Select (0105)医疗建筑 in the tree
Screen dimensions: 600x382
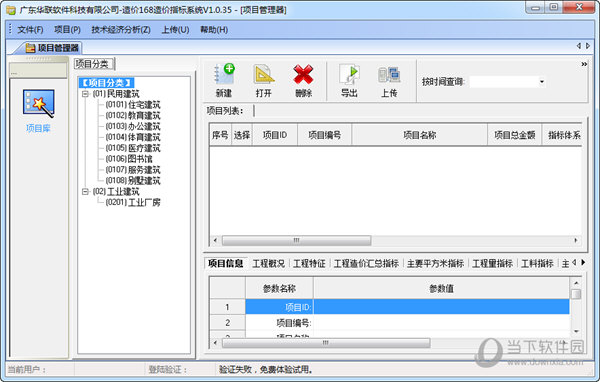[133, 148]
